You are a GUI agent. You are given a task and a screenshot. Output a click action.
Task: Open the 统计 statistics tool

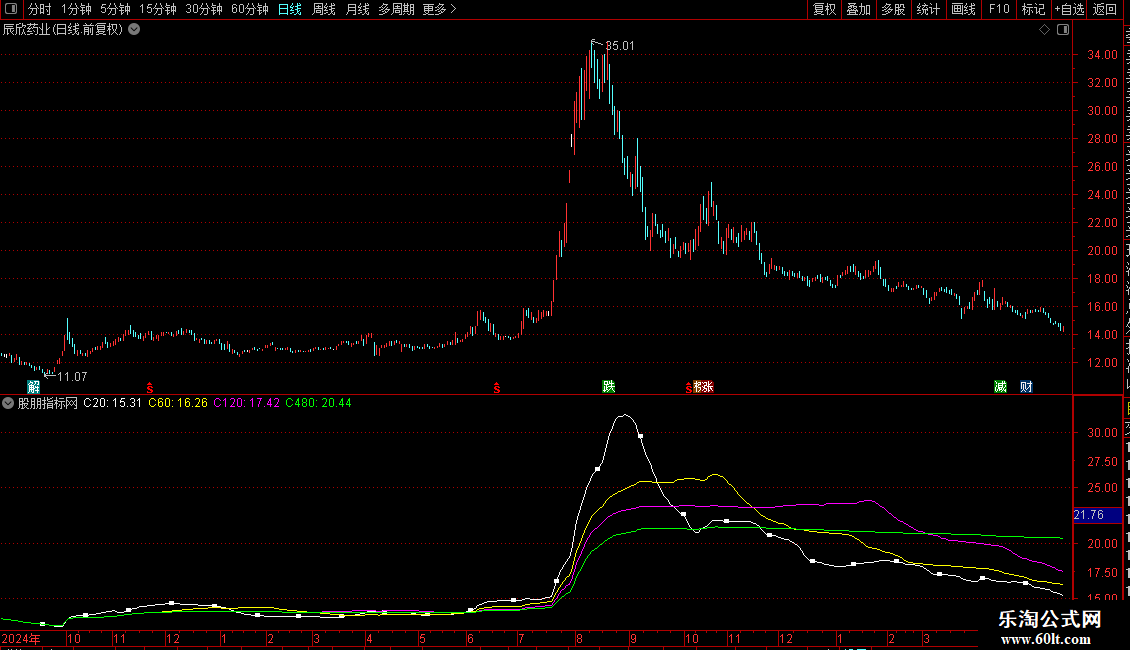[x=928, y=9]
